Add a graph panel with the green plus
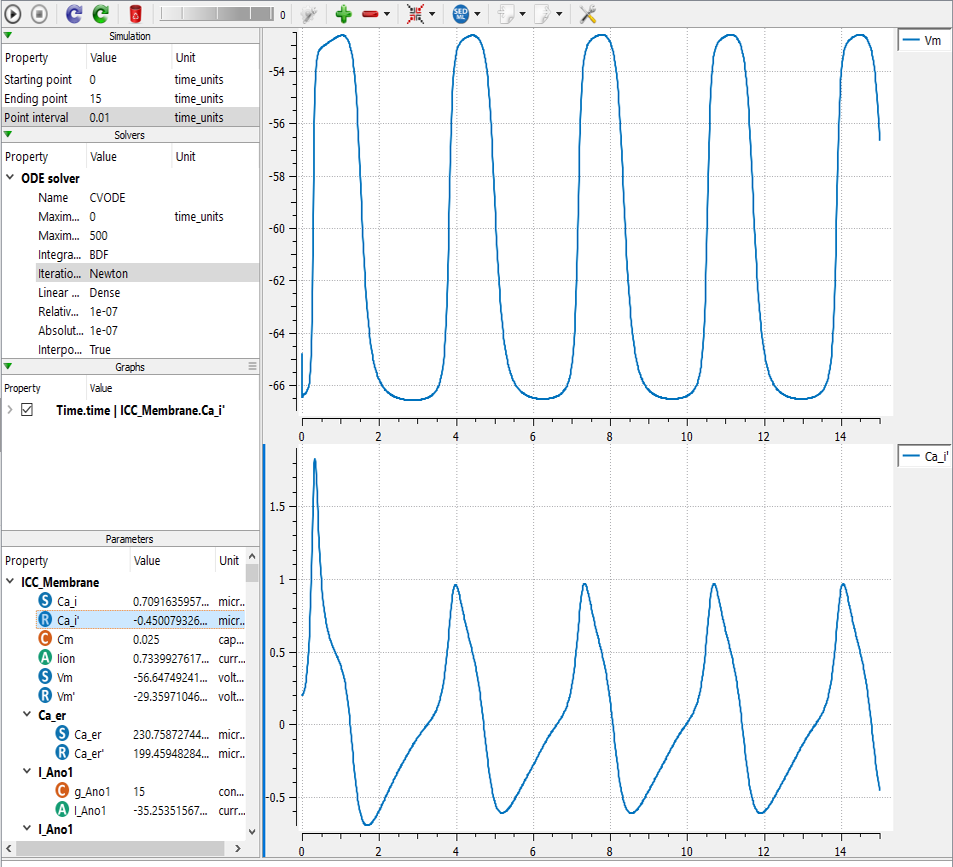The height and width of the screenshot is (867, 953). (x=343, y=14)
